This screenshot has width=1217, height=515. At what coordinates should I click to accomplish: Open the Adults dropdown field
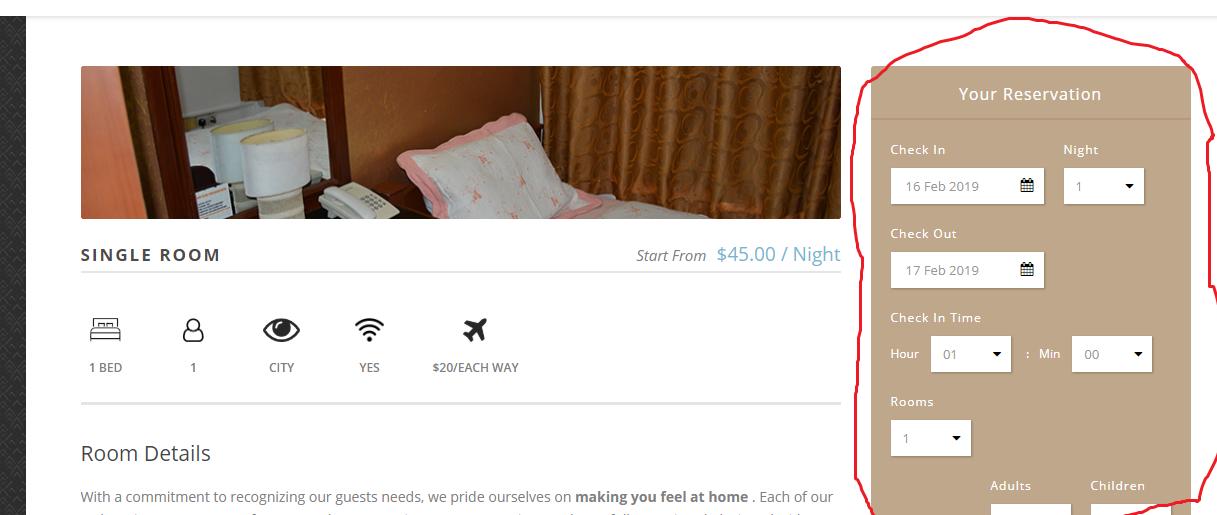pos(1030,509)
